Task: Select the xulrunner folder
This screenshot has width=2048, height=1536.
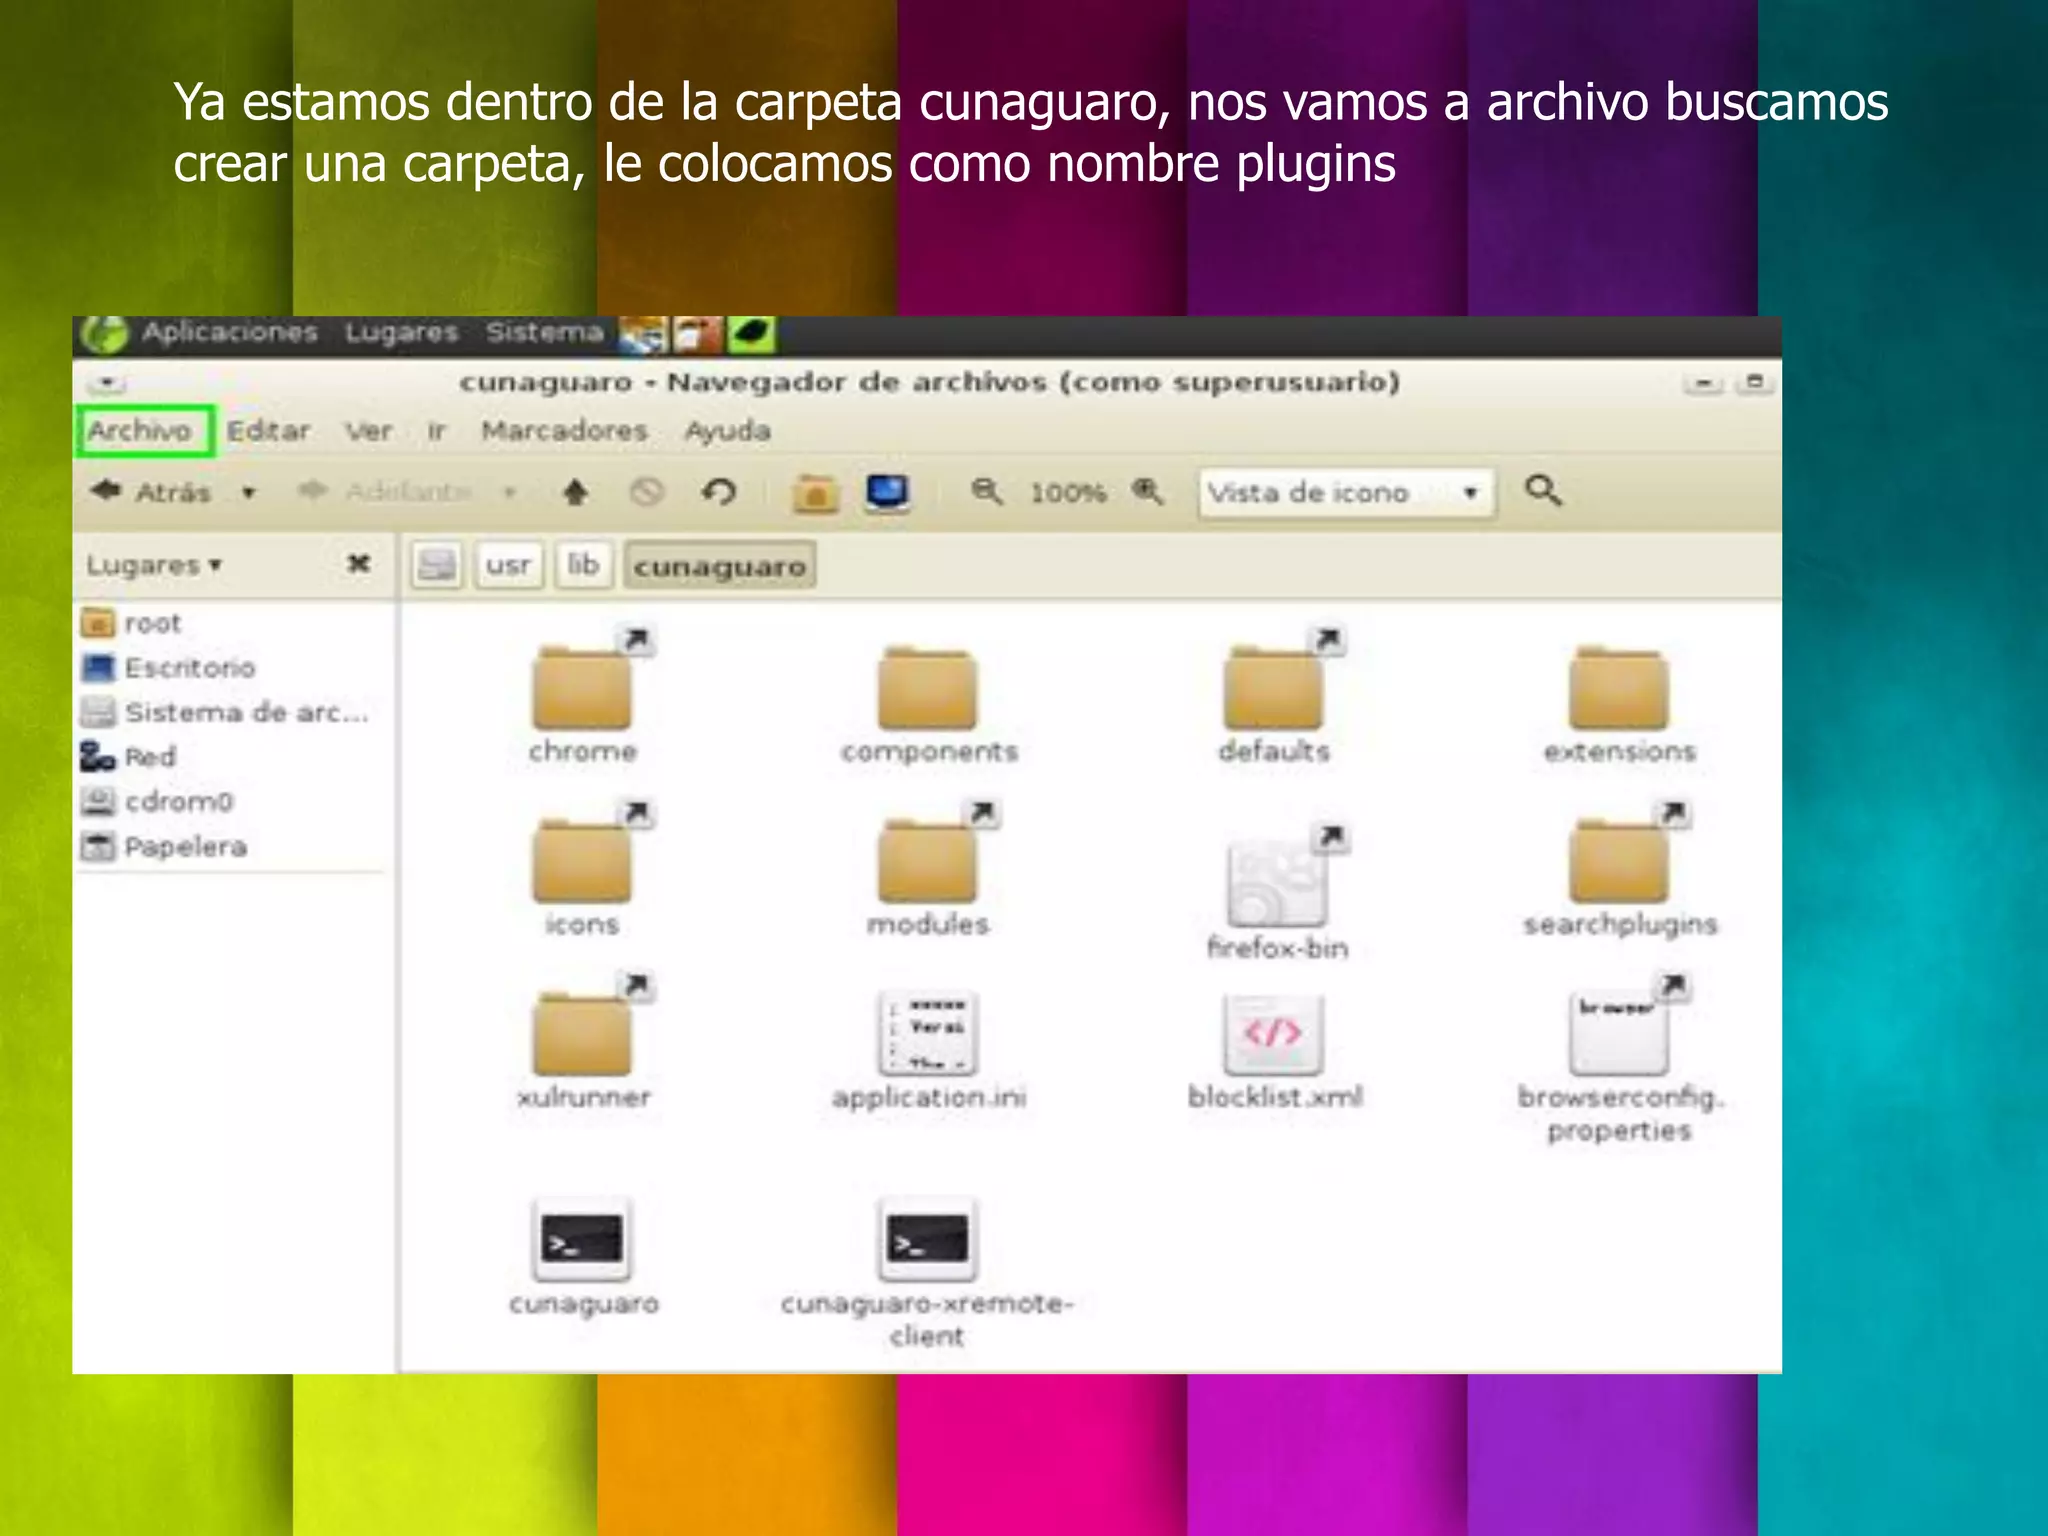Action: tap(583, 1043)
